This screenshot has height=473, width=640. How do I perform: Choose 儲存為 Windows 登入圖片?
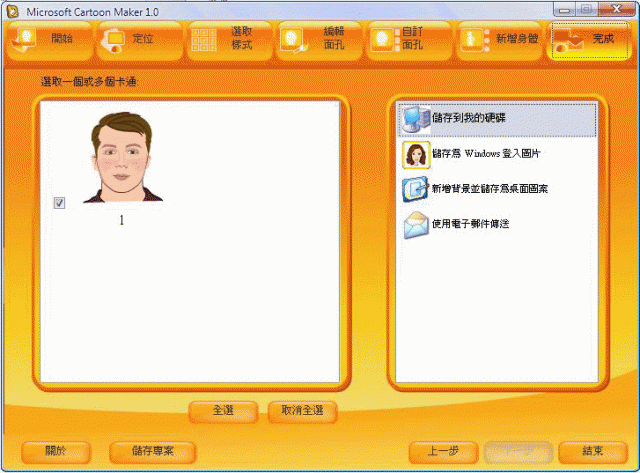pos(497,154)
